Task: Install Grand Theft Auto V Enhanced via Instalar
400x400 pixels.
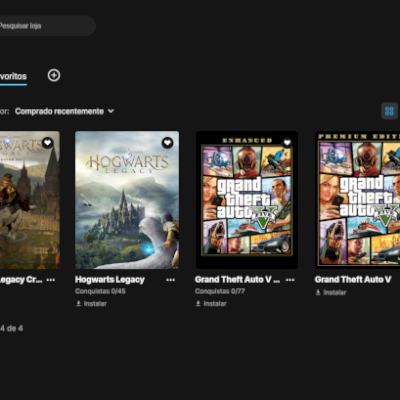Action: pos(211,304)
